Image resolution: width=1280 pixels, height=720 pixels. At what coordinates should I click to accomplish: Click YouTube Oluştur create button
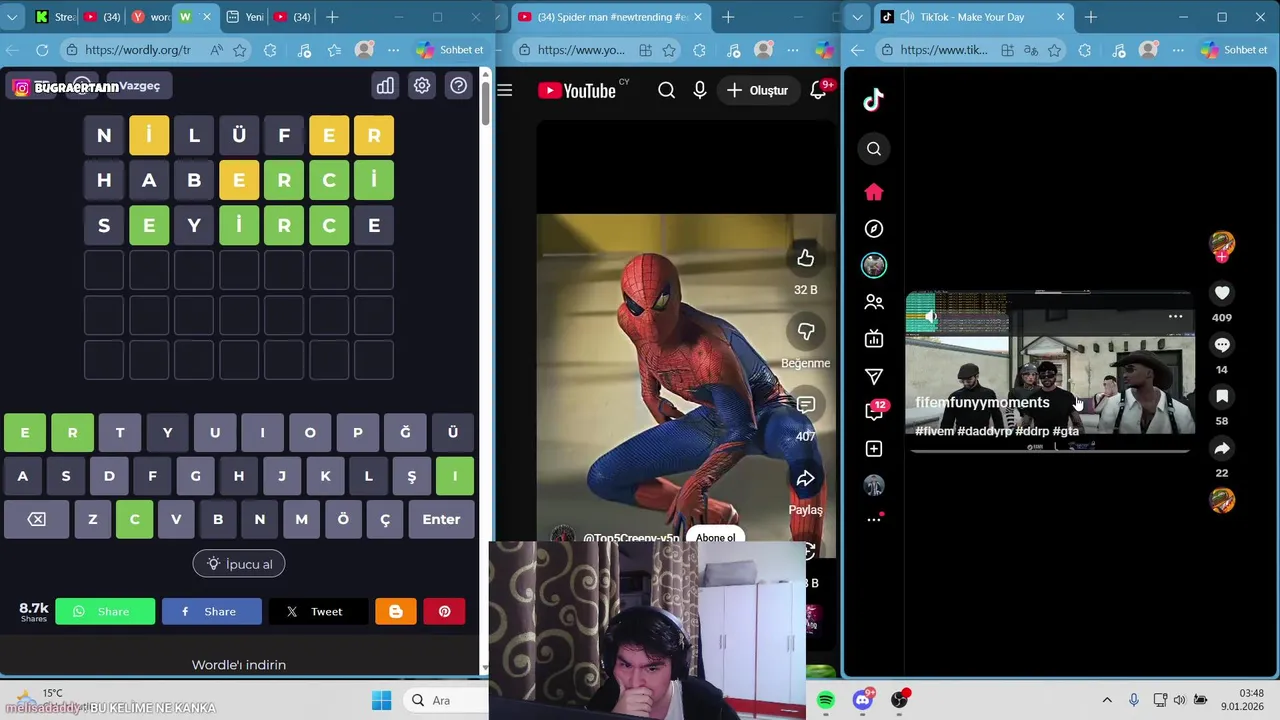[x=758, y=91]
